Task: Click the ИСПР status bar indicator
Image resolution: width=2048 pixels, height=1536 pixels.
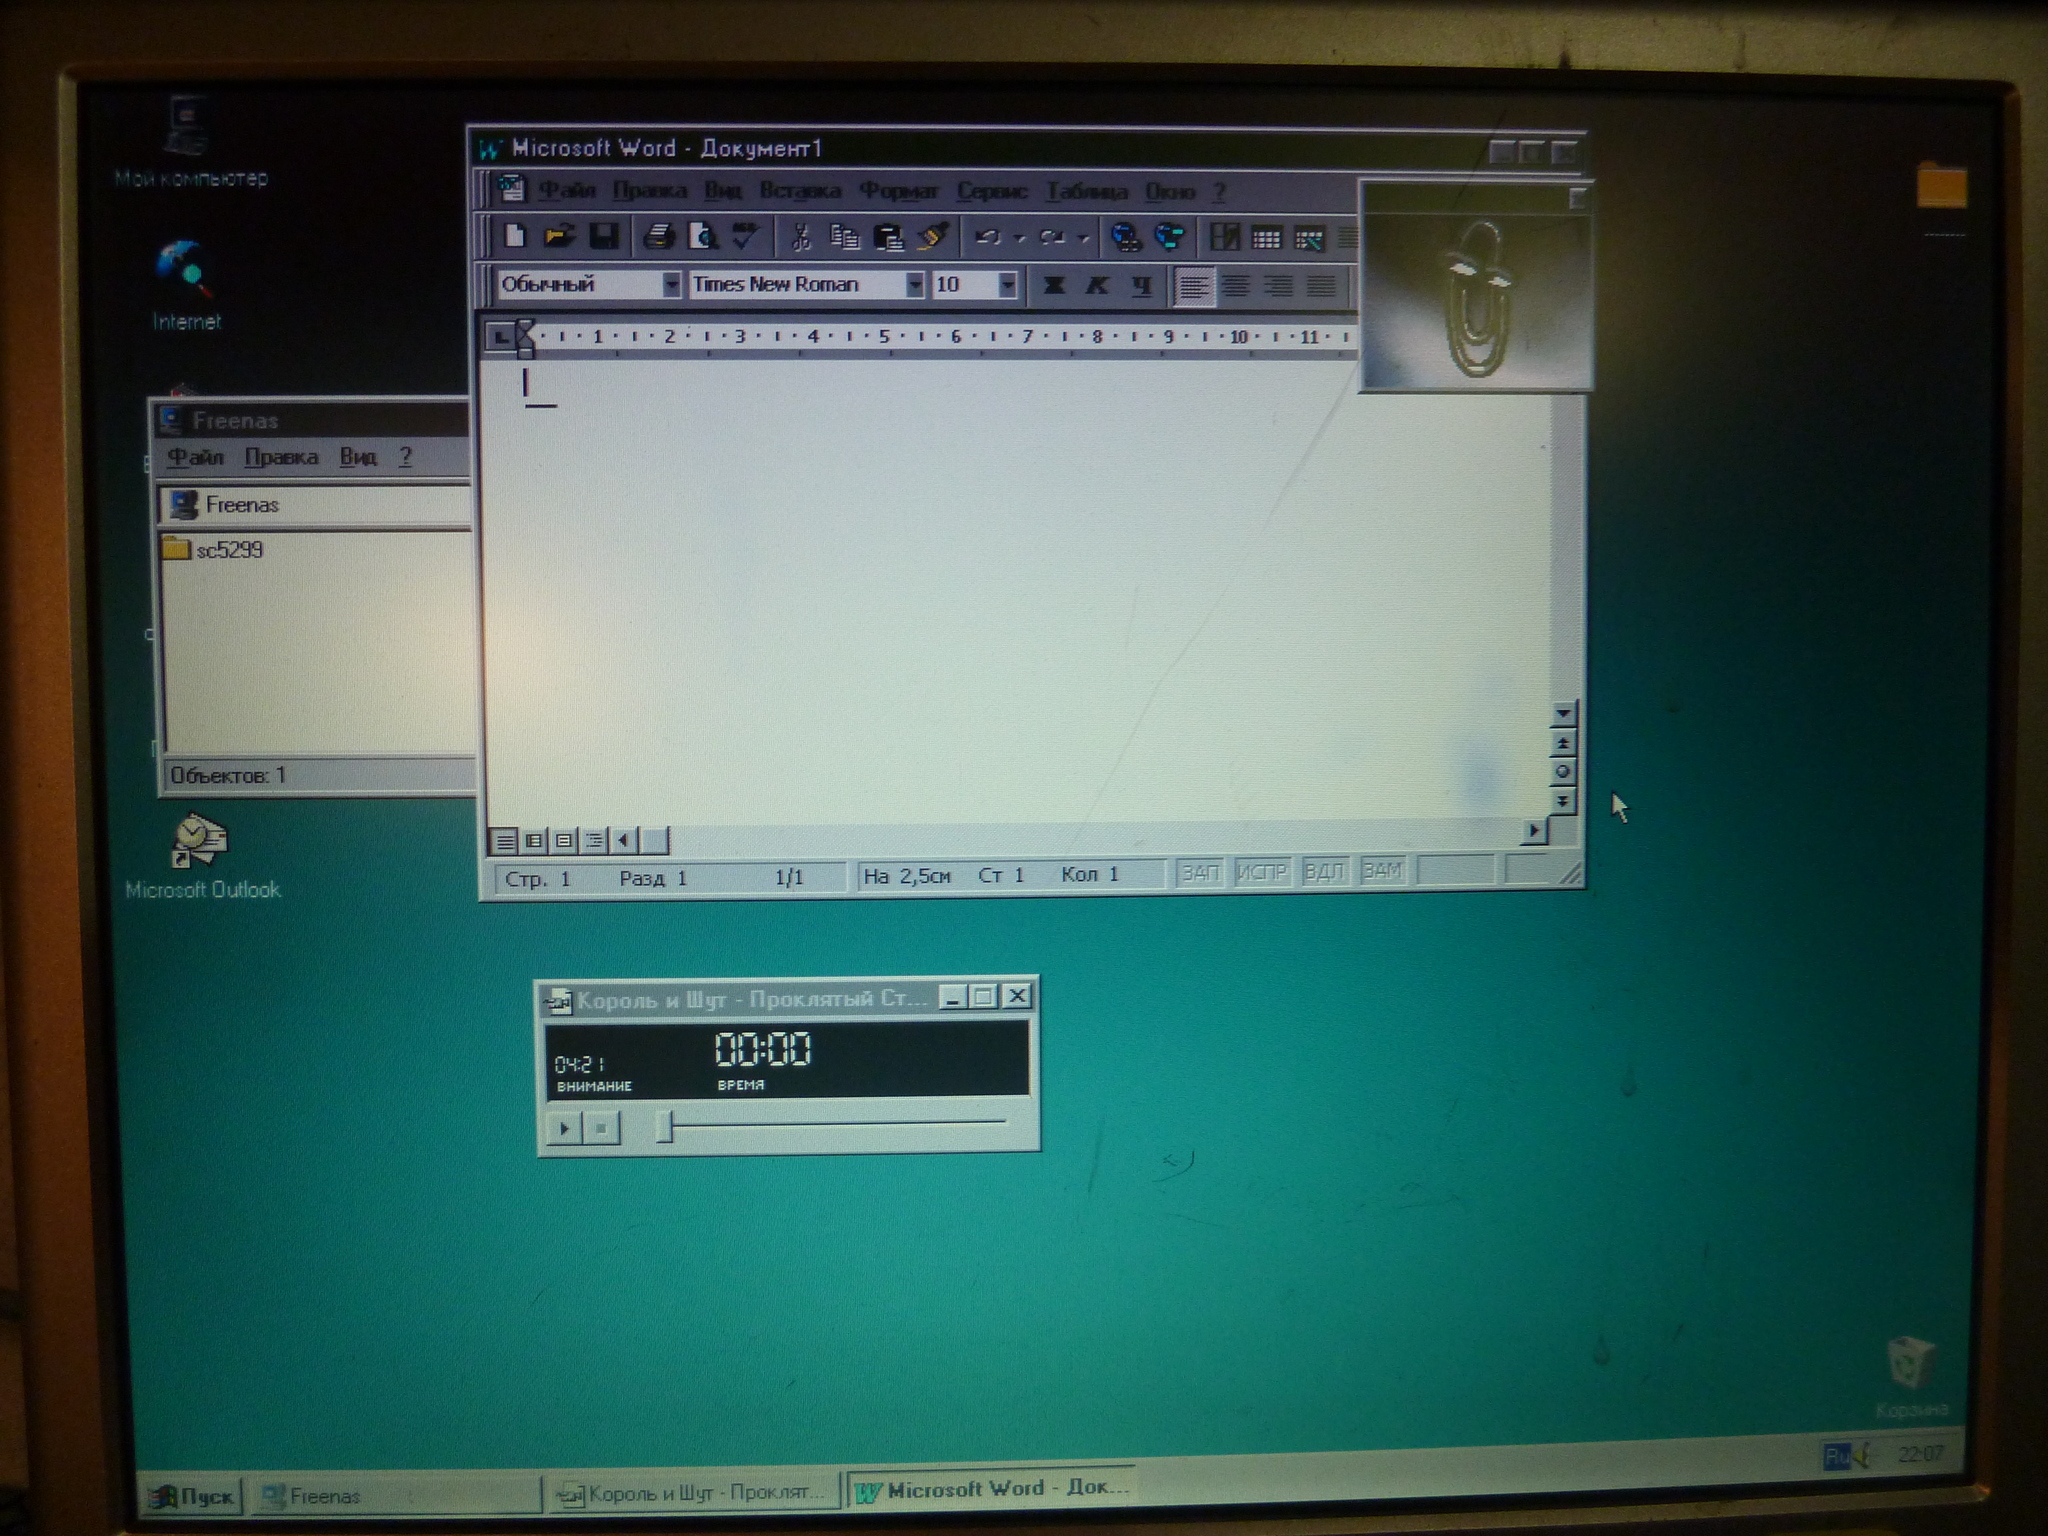Action: pos(1261,872)
